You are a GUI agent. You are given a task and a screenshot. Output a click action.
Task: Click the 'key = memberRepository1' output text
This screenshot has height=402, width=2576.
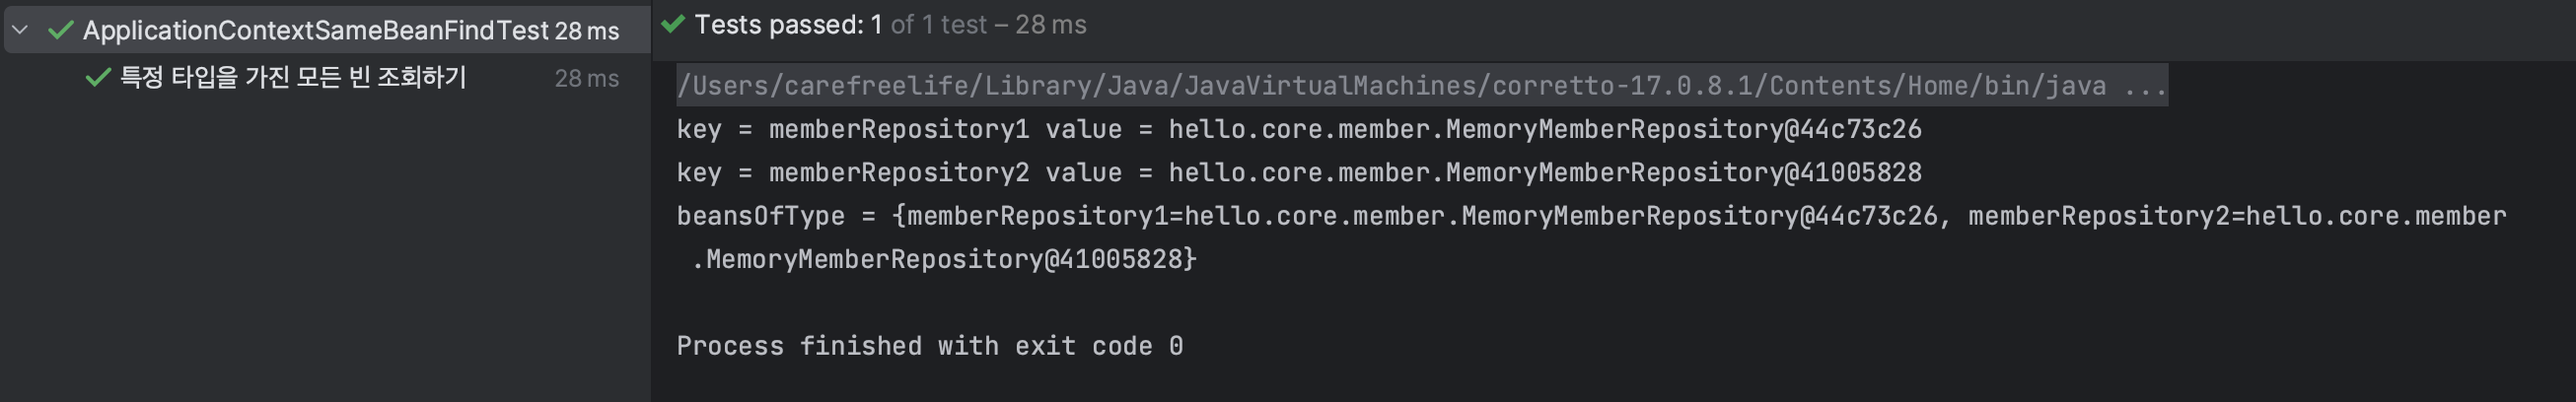click(x=852, y=130)
